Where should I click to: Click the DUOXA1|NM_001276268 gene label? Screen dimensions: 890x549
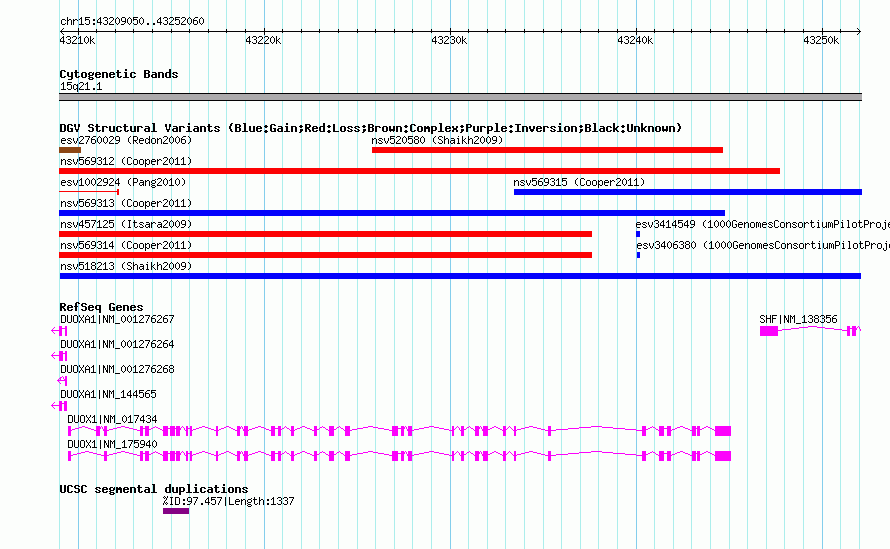117,369
